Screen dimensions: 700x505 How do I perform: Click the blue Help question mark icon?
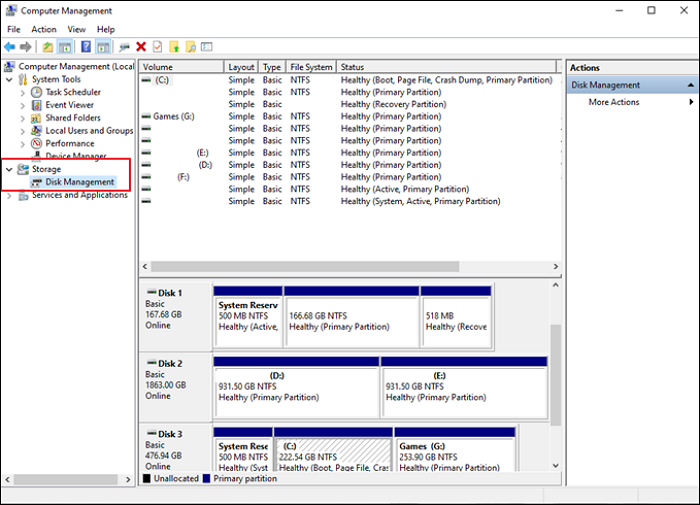pyautogui.click(x=86, y=46)
